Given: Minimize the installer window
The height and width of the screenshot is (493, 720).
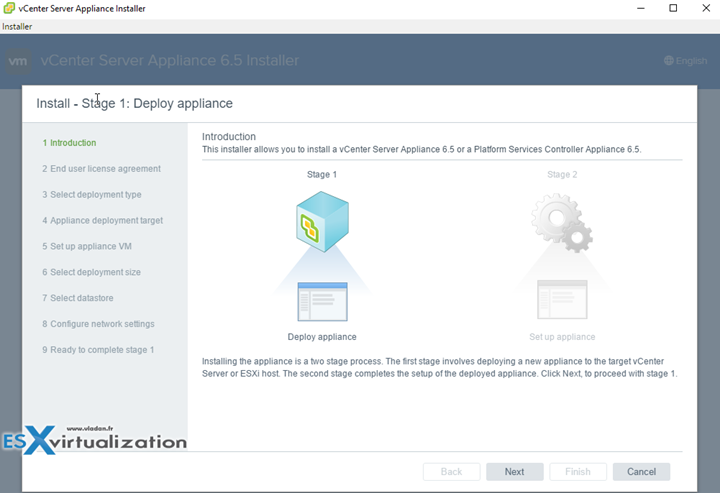Looking at the screenshot, I should (641, 8).
